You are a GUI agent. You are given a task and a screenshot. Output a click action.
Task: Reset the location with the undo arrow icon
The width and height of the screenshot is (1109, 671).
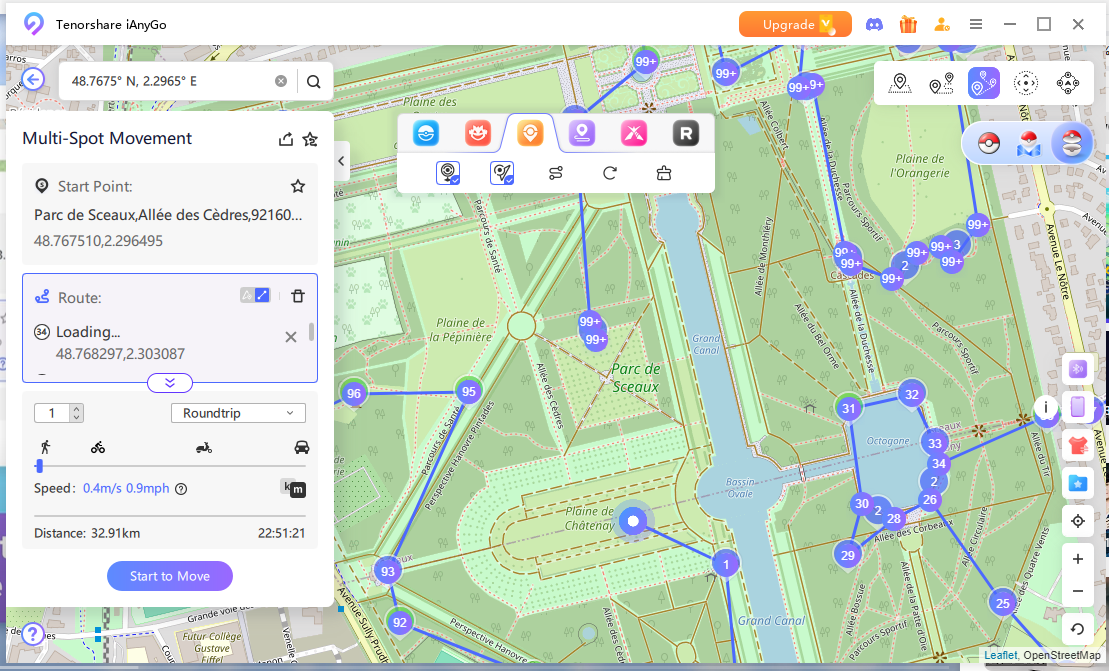pyautogui.click(x=1078, y=629)
